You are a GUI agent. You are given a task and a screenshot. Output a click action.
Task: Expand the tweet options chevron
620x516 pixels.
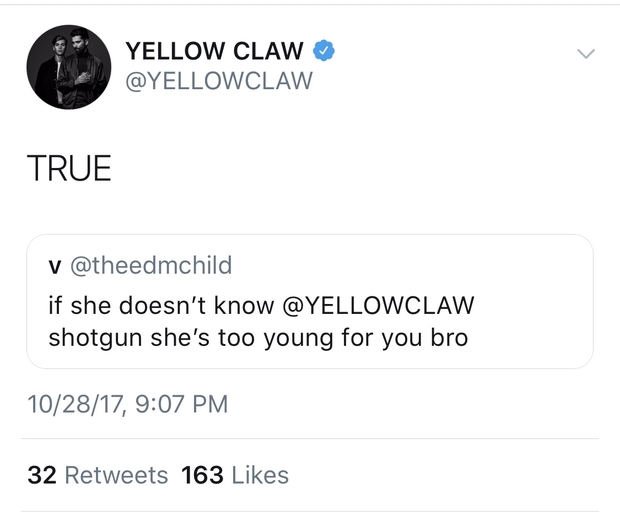point(586,52)
